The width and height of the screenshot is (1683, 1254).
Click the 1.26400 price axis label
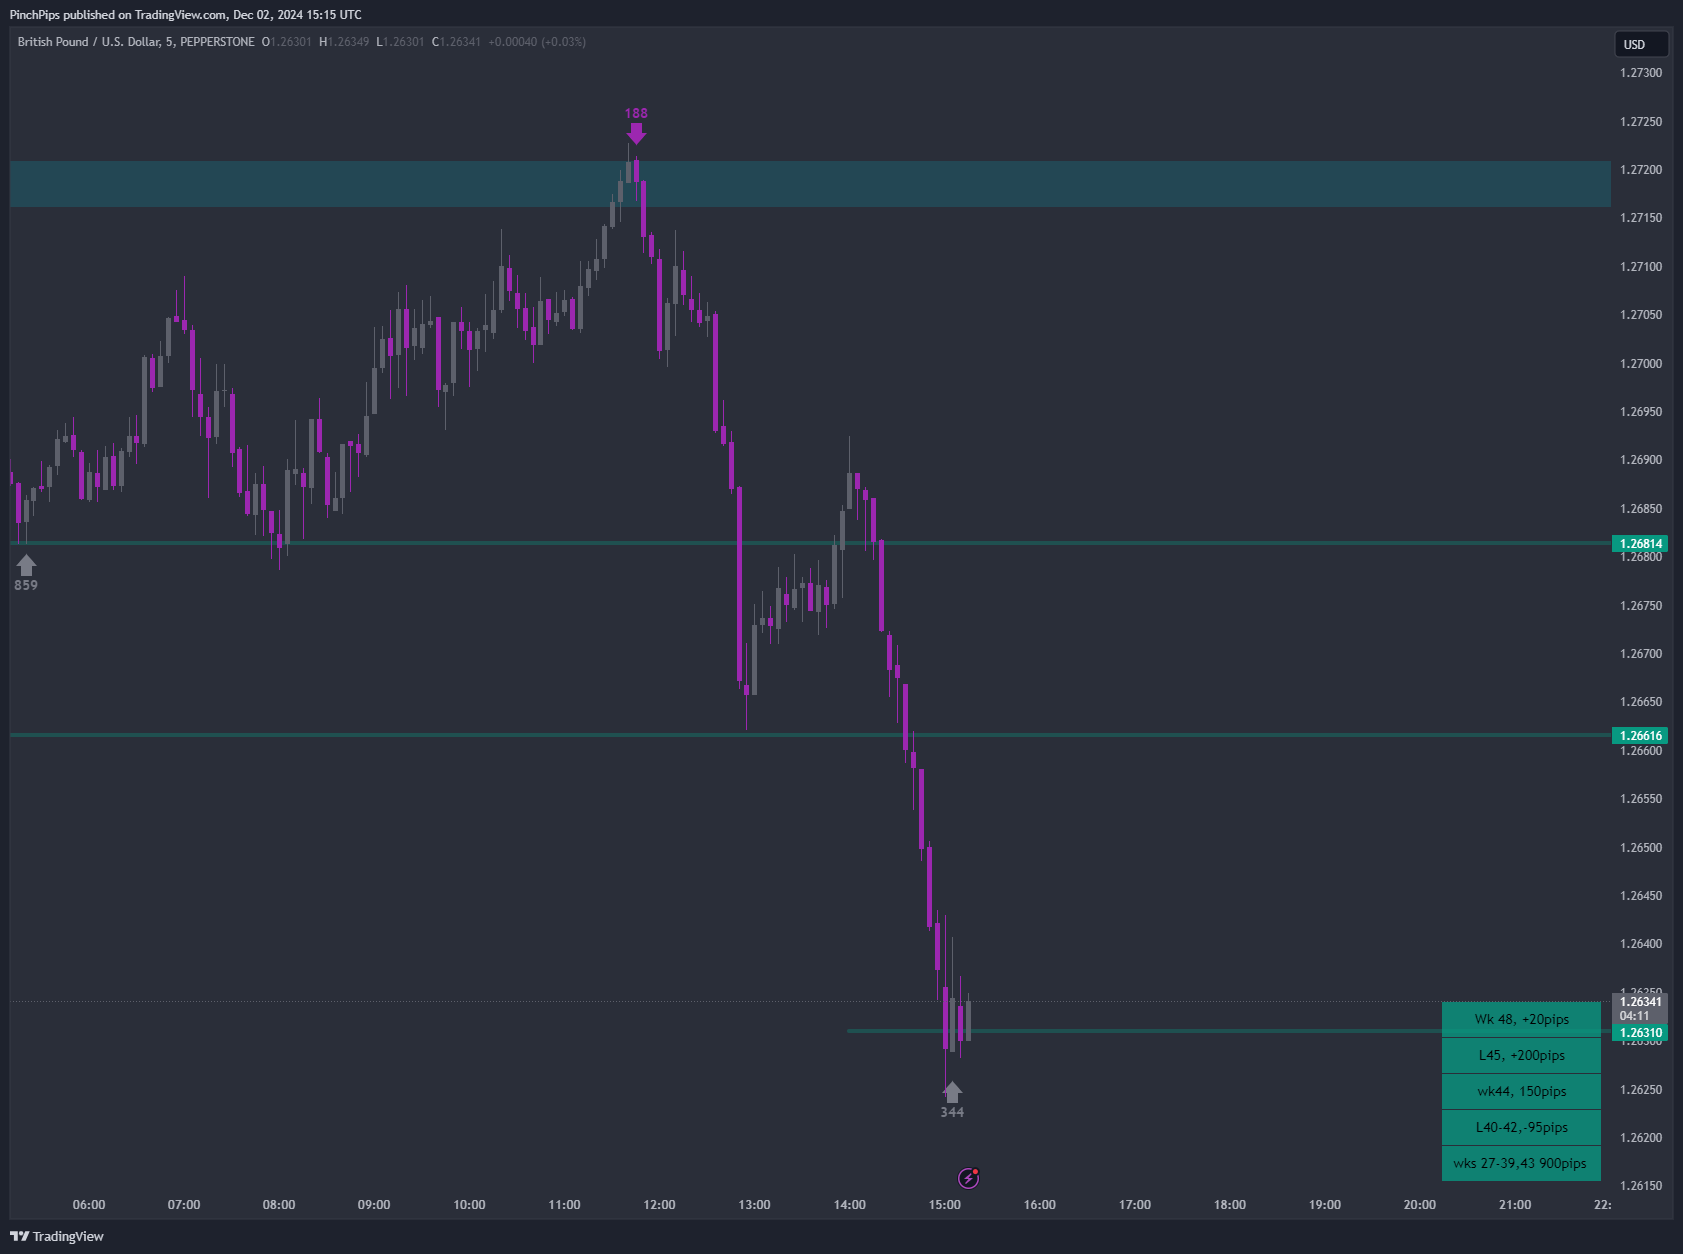1641,944
